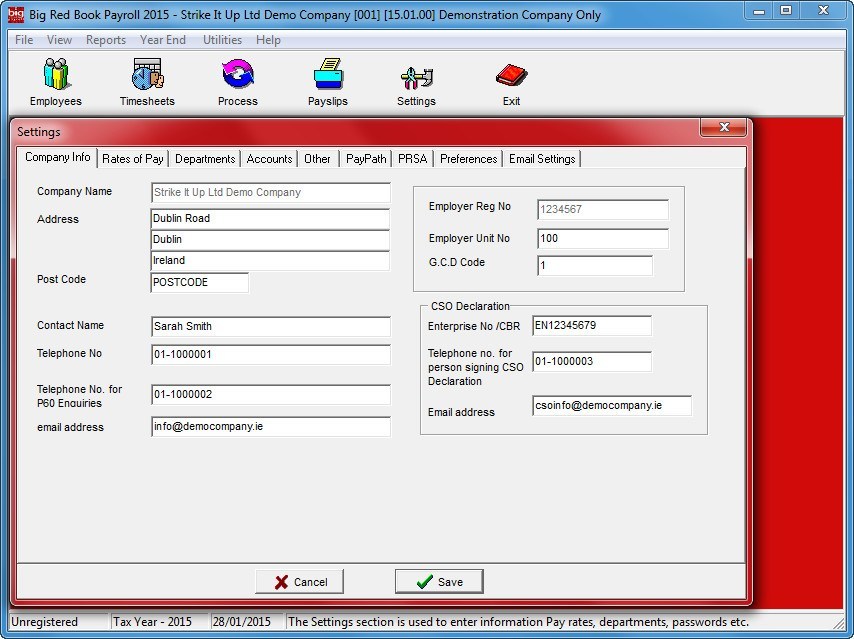Open the Payslips section
The image size is (854, 639).
pos(327,82)
